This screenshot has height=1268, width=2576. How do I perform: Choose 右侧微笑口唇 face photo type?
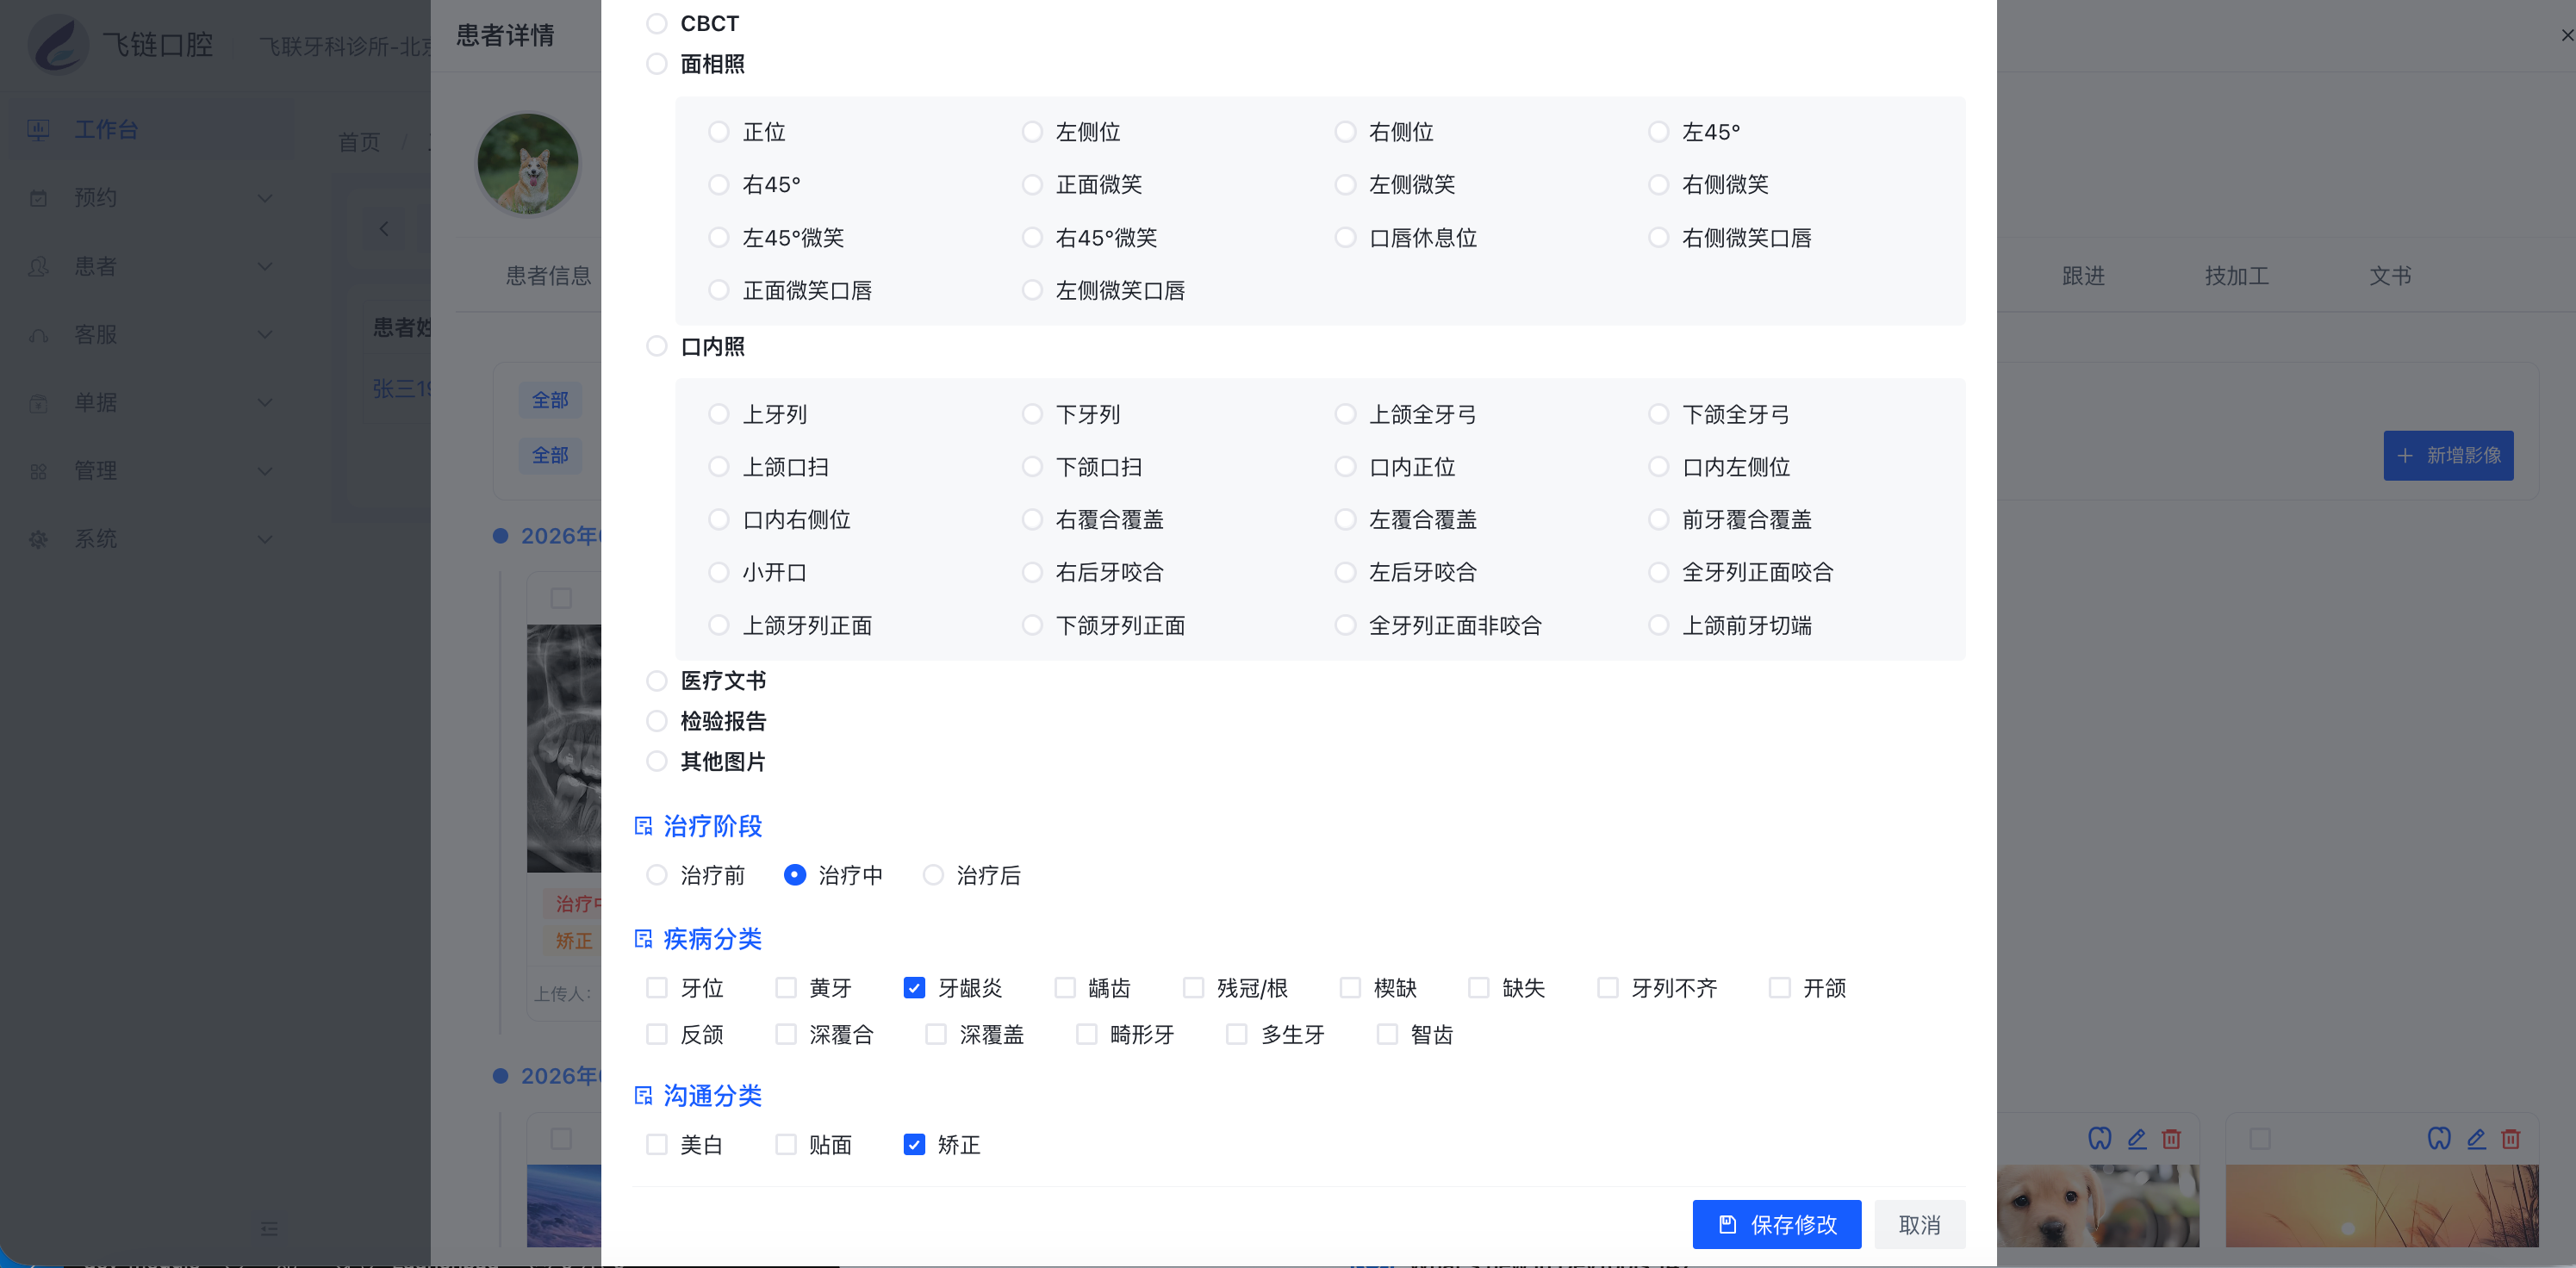[1659, 238]
